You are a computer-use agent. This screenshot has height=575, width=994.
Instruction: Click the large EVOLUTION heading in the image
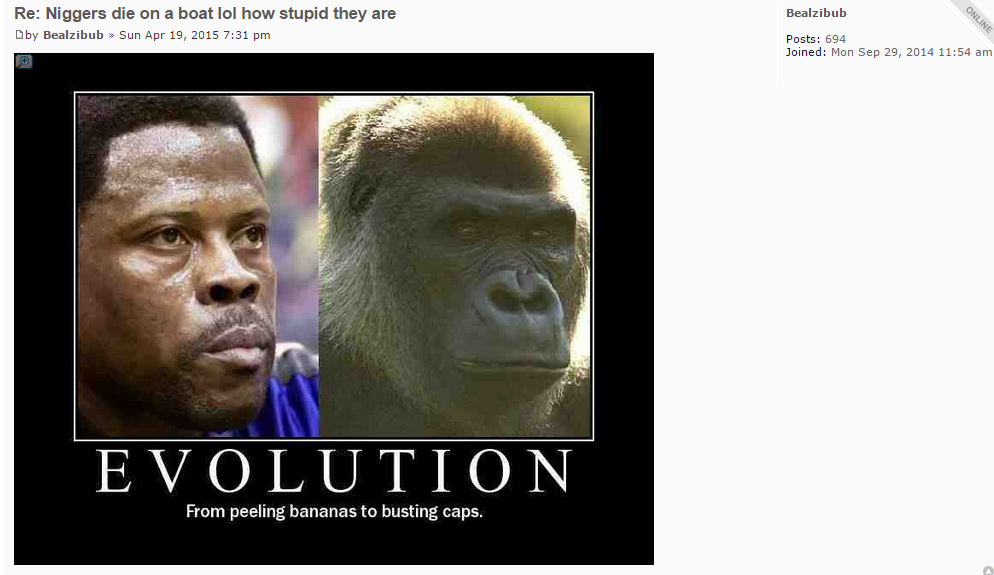pos(334,471)
